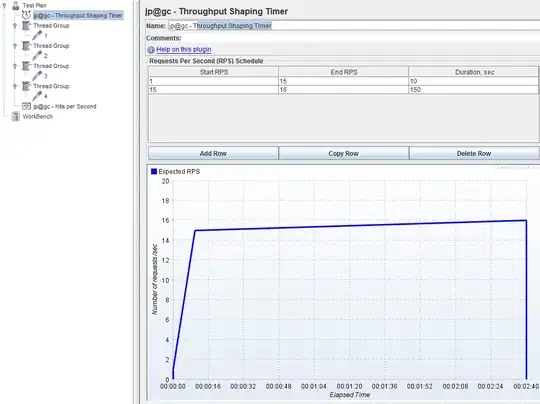Collapse the last Thread Group node
The image size is (540, 404).
click(15, 86)
